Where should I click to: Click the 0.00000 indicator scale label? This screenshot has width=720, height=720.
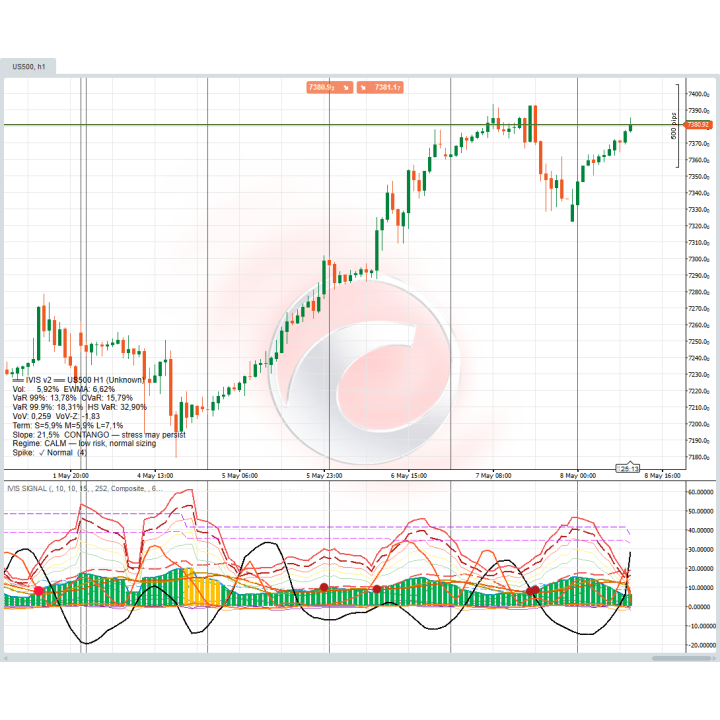point(701,607)
